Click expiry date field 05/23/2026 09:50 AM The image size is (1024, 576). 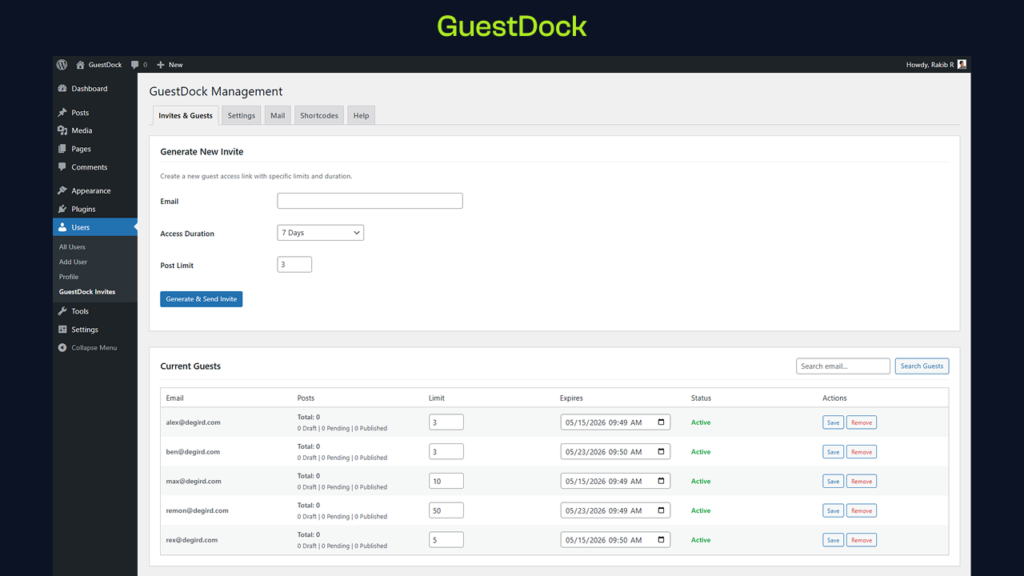click(x=615, y=451)
